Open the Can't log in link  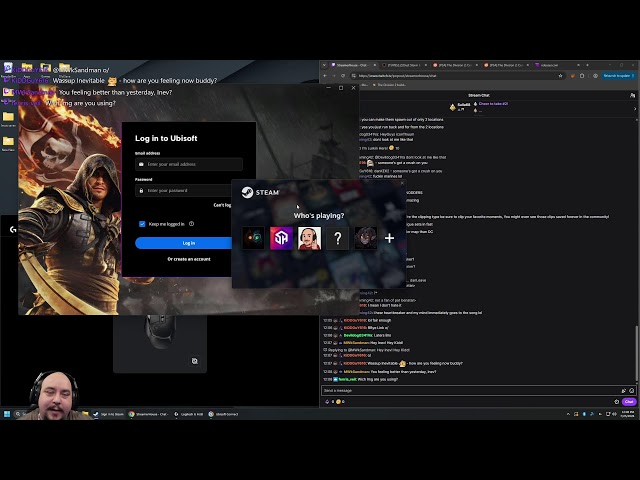pyautogui.click(x=222, y=205)
